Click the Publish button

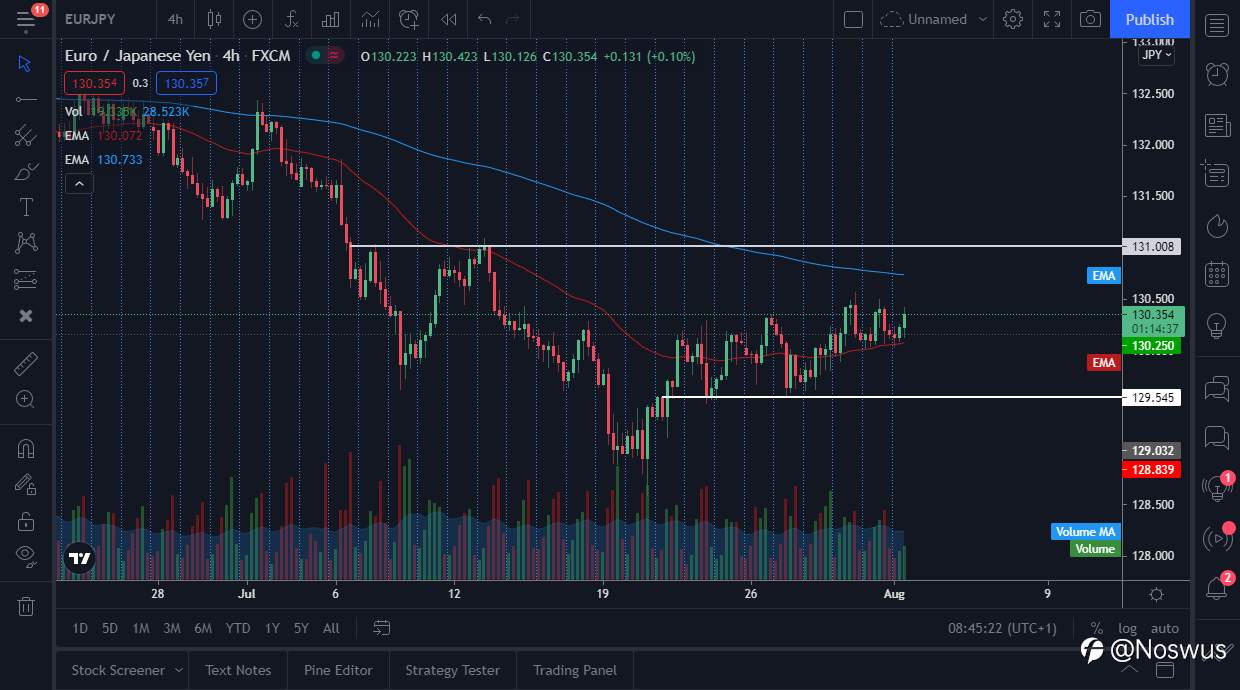pos(1150,19)
